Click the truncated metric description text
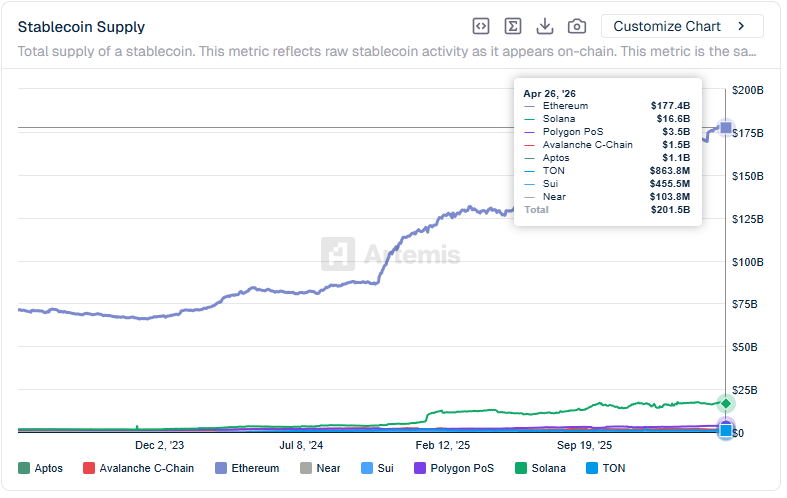Screen dimensions: 787x498 [387, 51]
